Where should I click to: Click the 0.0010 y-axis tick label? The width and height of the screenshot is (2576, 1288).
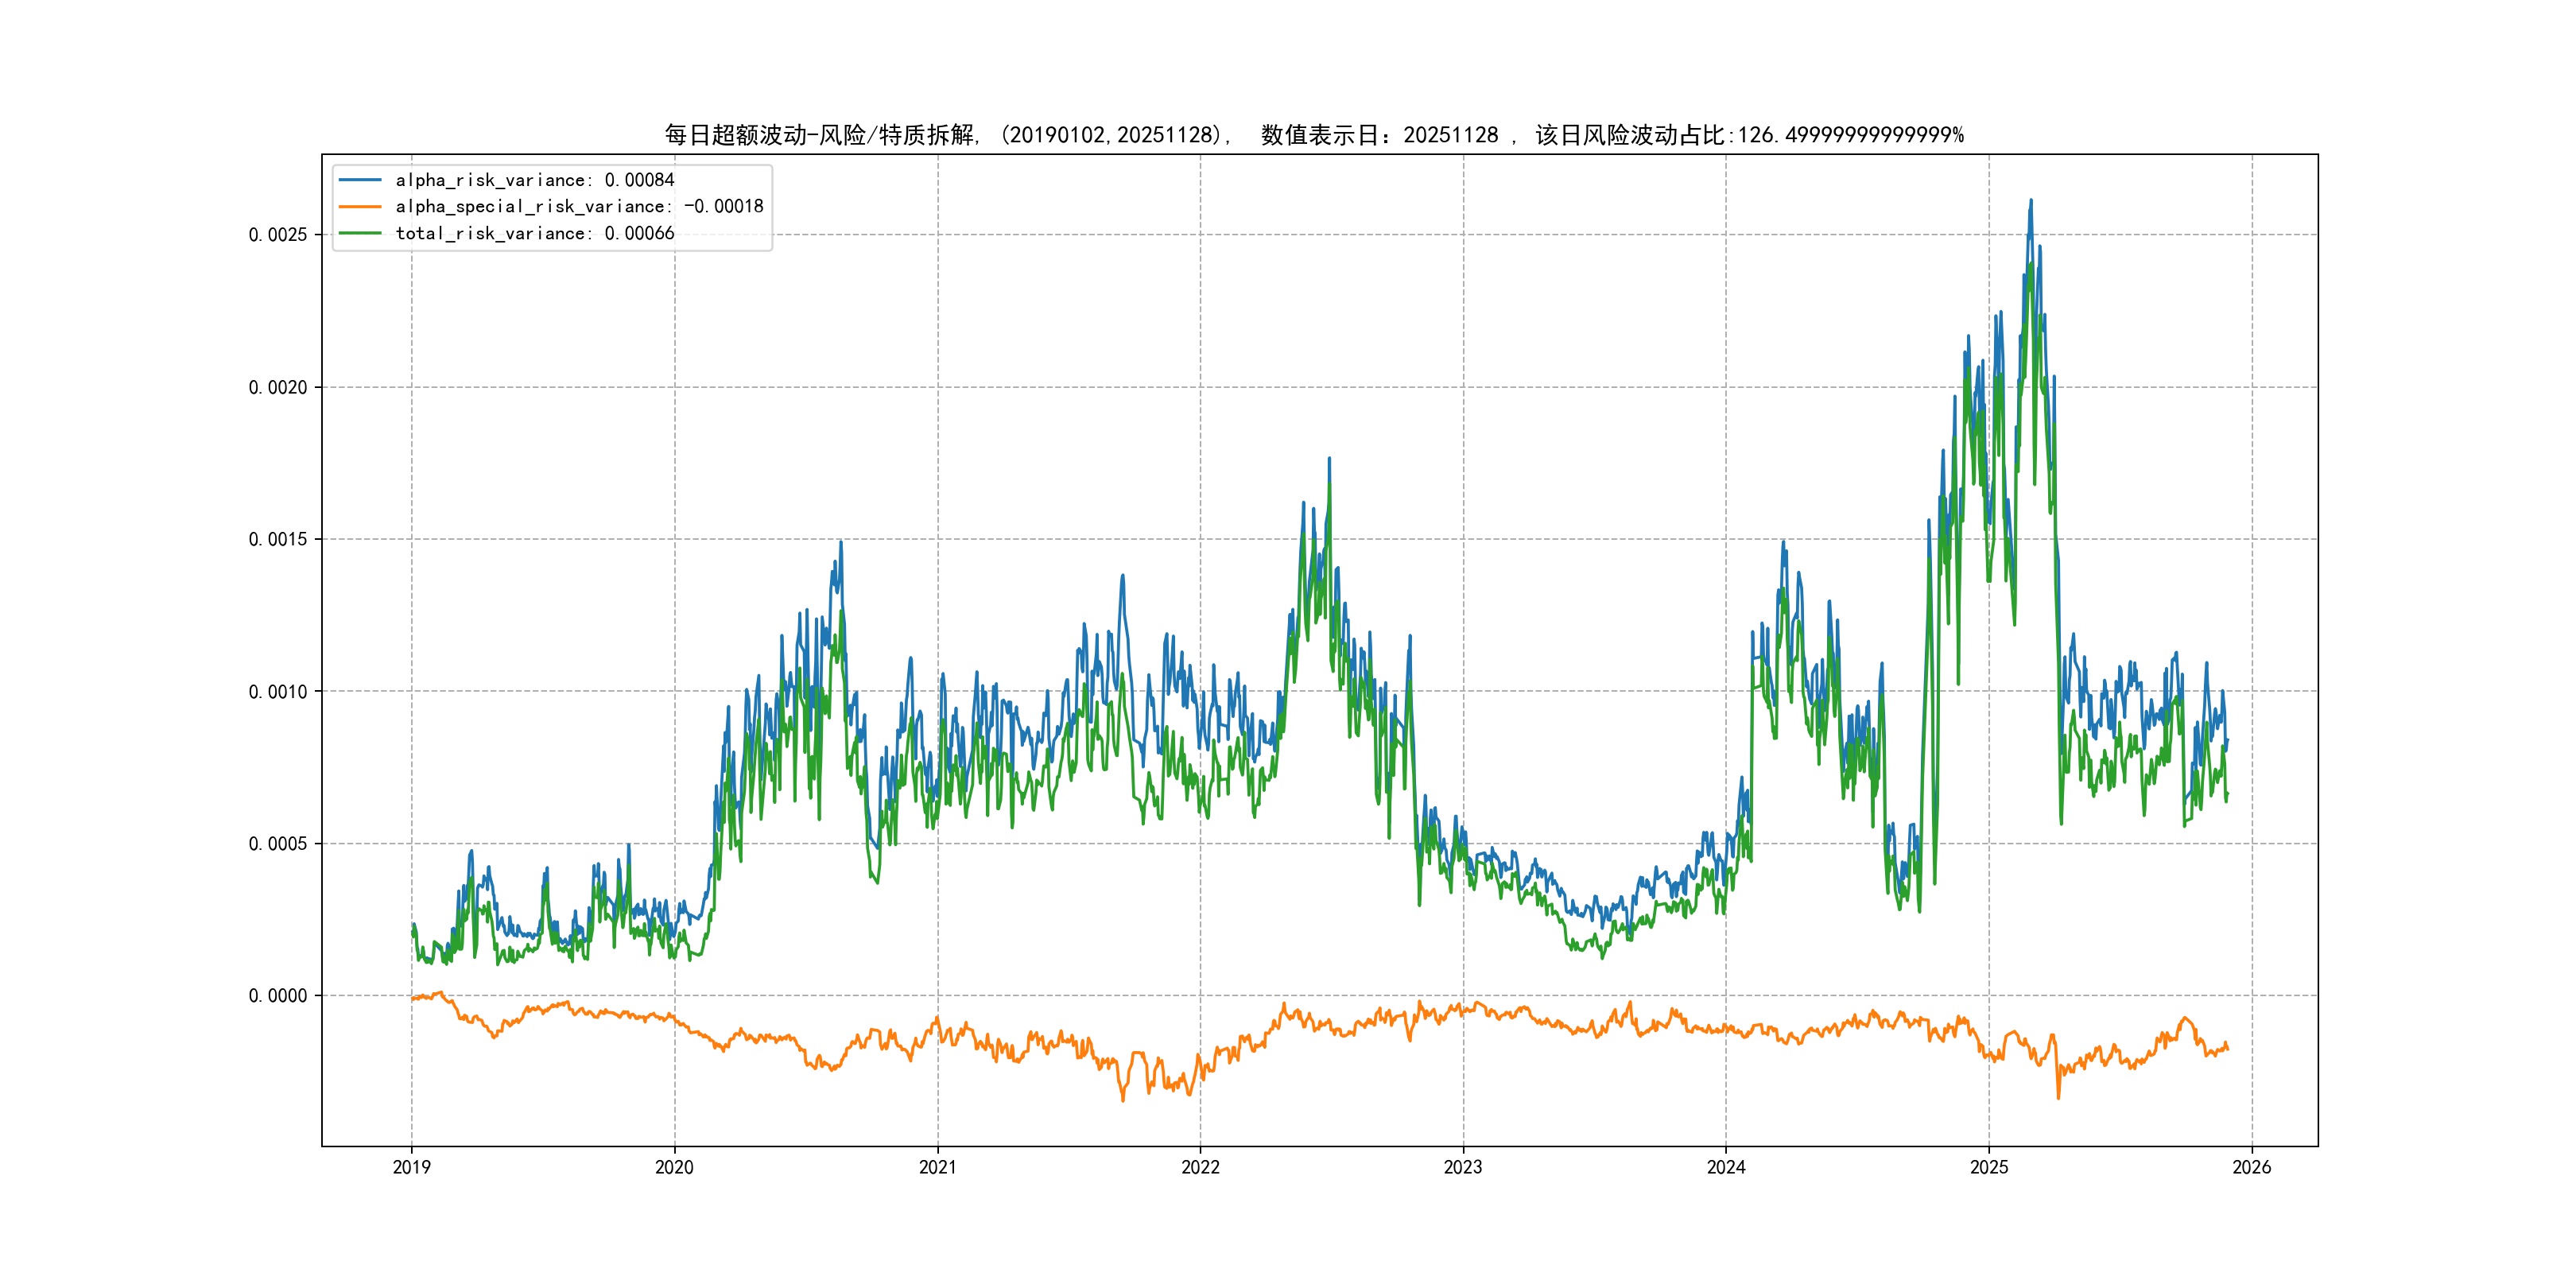(278, 692)
